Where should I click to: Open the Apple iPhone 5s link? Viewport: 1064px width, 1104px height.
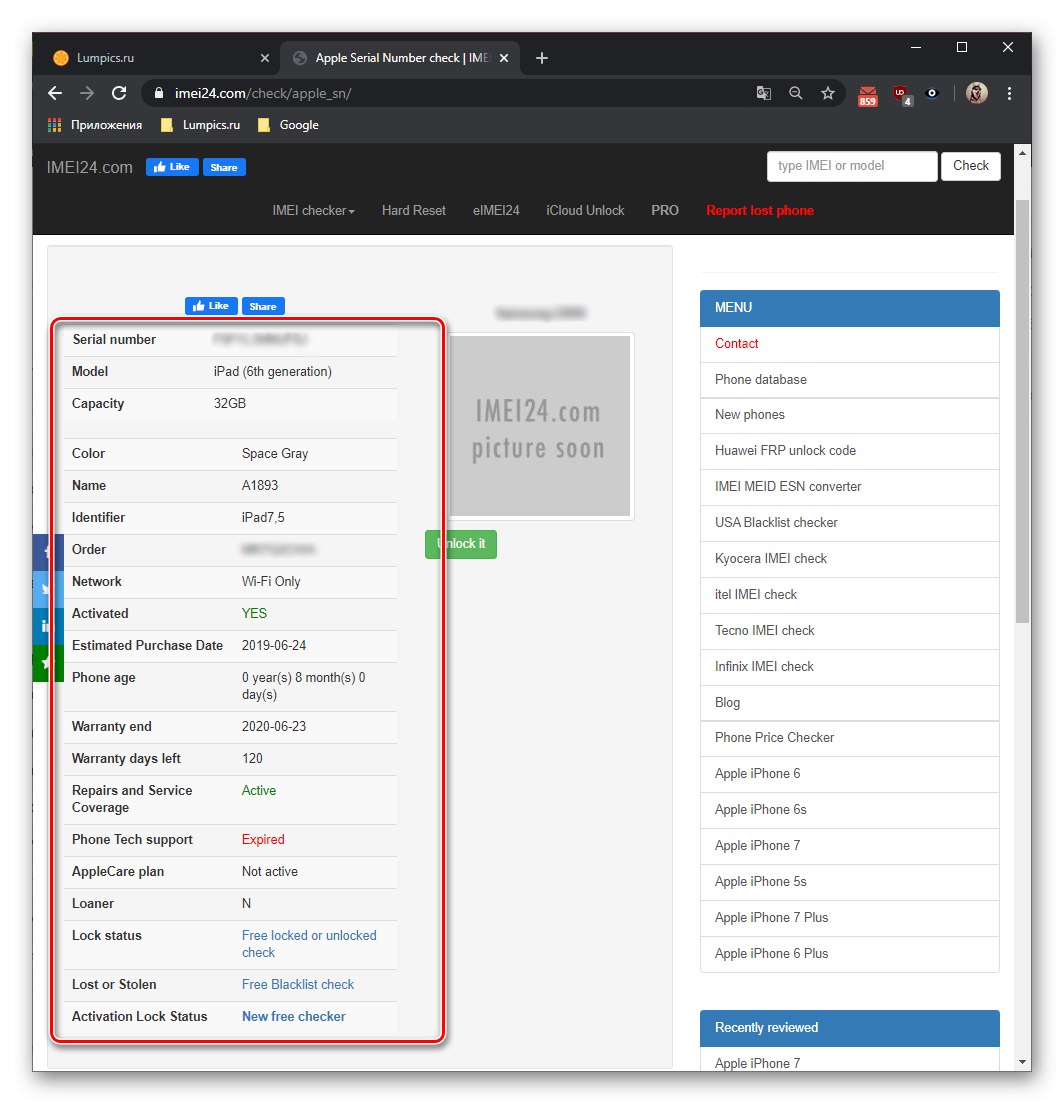pos(849,882)
